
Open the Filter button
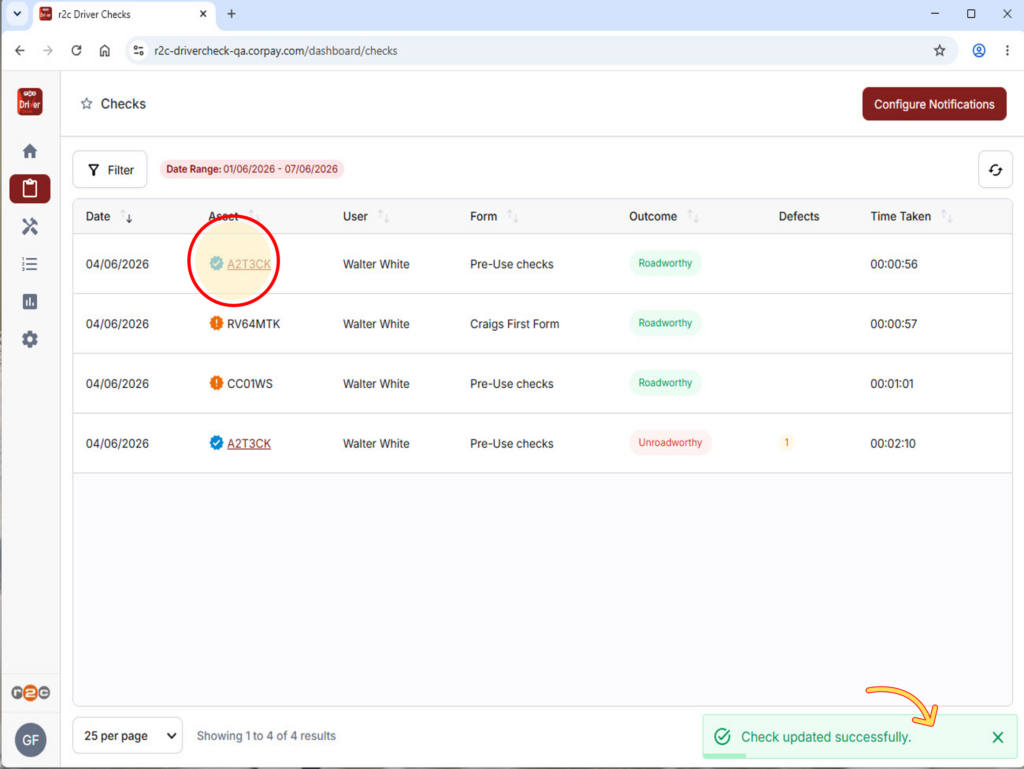point(110,170)
